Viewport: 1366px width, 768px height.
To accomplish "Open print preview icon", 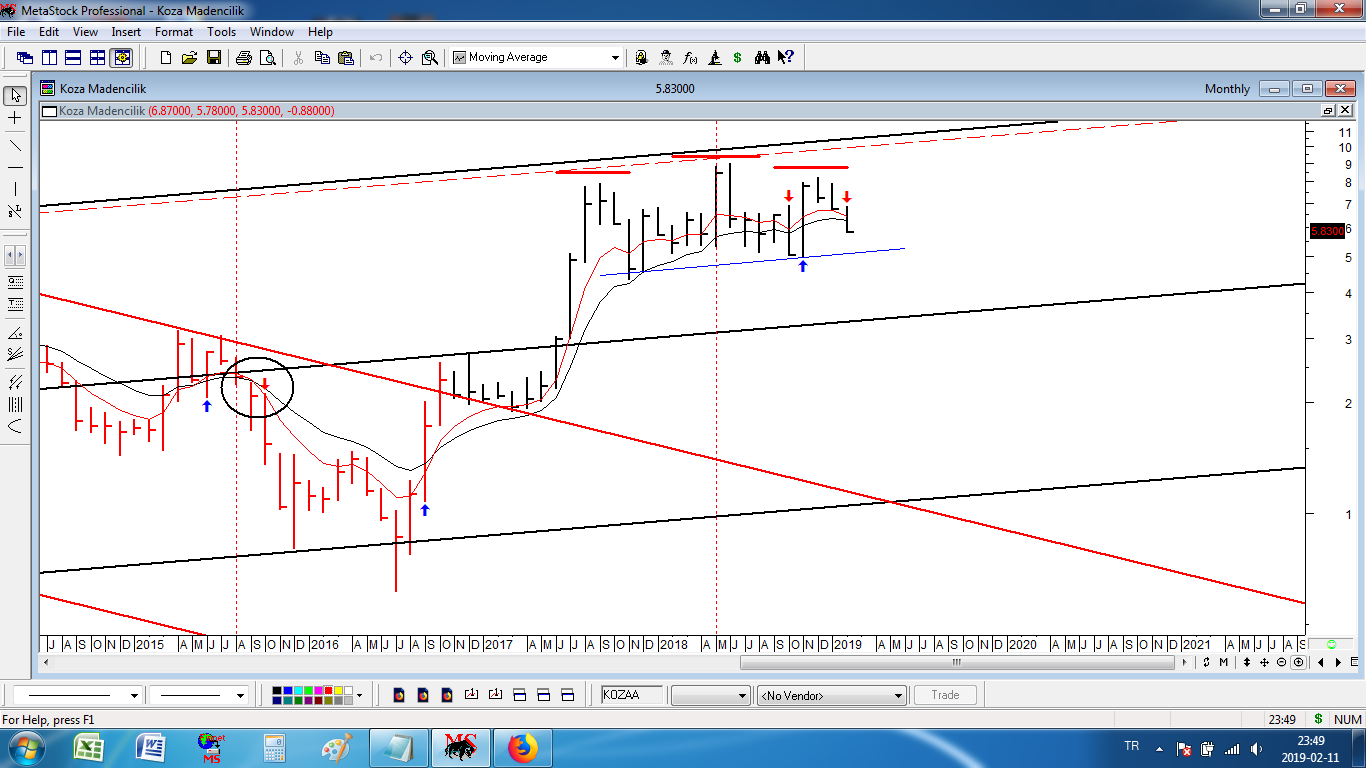I will pyautogui.click(x=268, y=58).
